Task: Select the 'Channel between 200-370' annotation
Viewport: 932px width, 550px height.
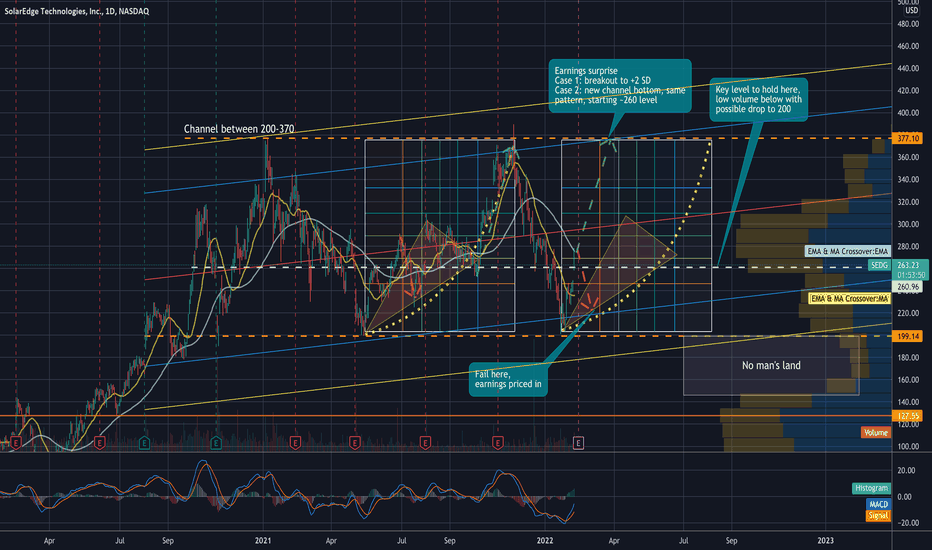Action: click(x=239, y=129)
